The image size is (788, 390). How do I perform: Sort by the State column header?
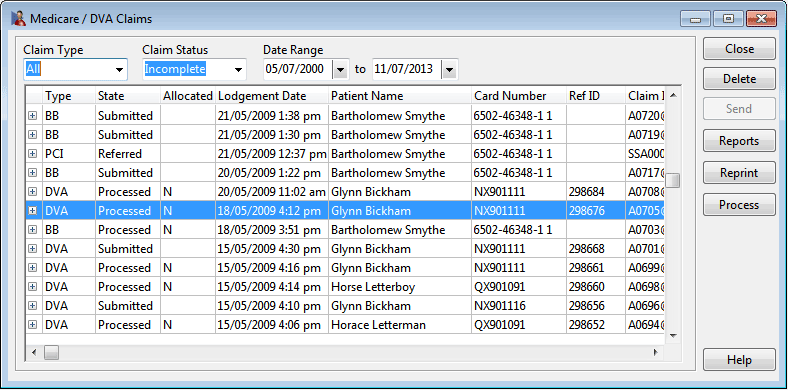128,96
